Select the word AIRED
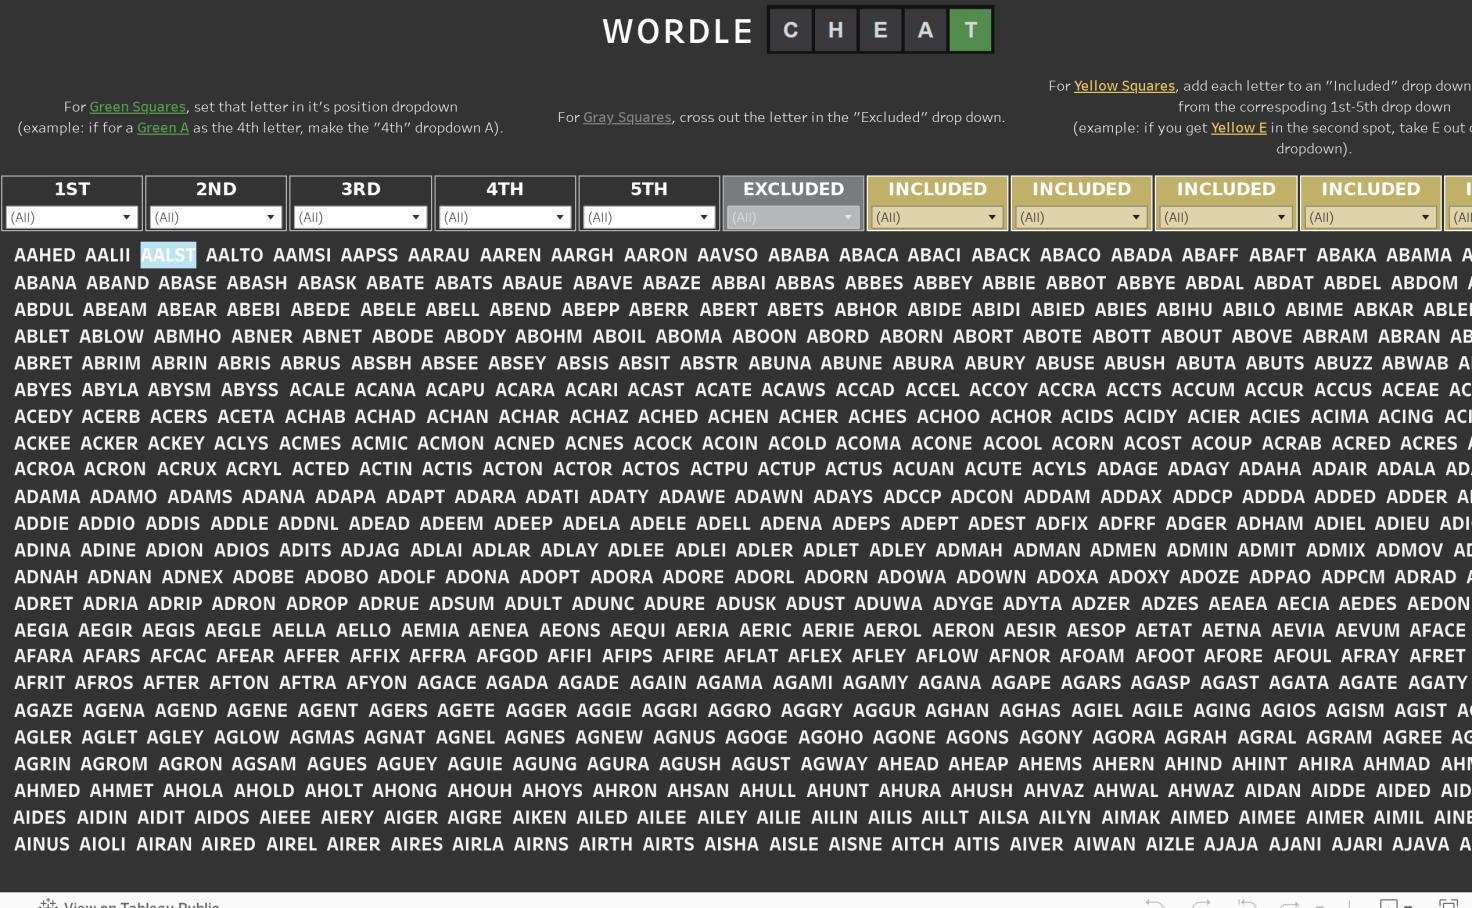1472x908 pixels. [x=228, y=845]
